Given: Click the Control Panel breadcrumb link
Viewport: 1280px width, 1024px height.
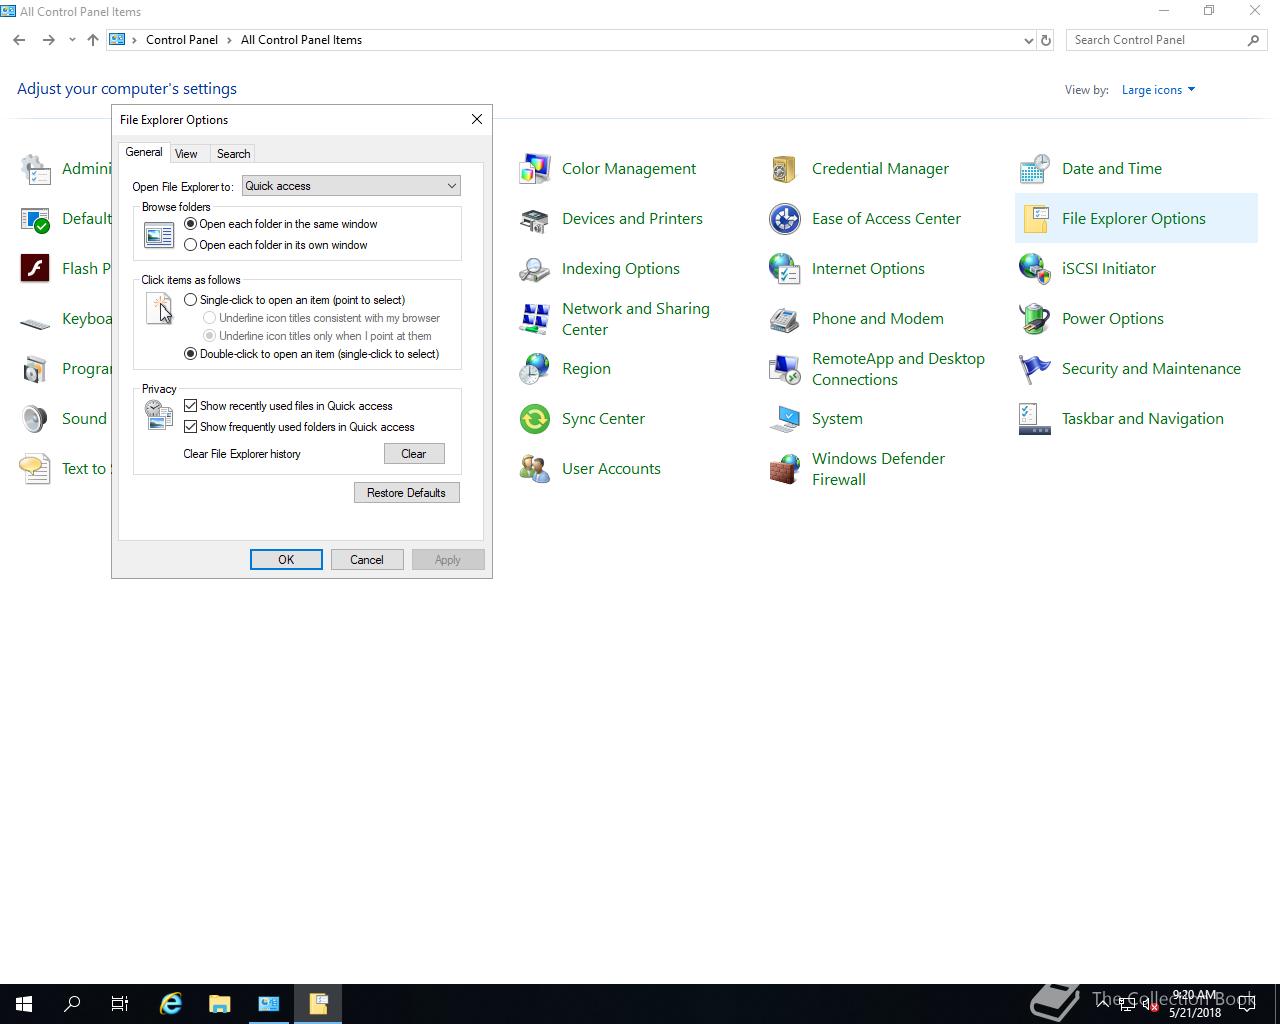Looking at the screenshot, I should (x=182, y=40).
